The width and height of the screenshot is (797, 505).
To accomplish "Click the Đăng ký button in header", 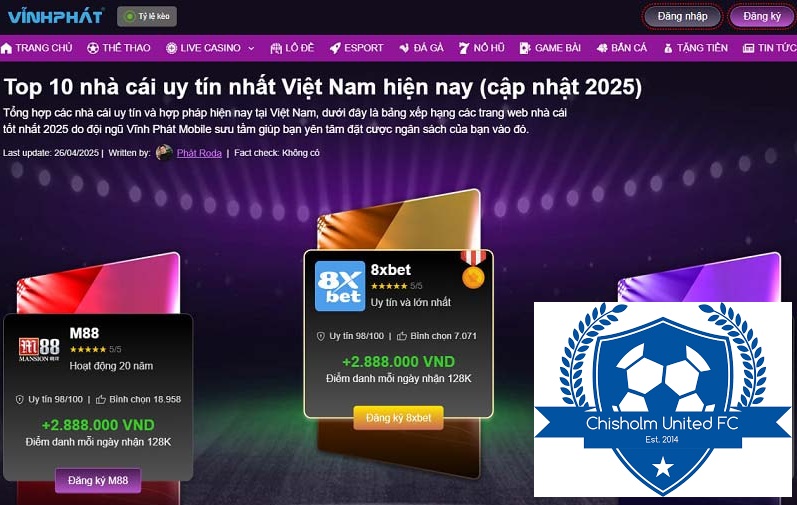I will [x=761, y=16].
